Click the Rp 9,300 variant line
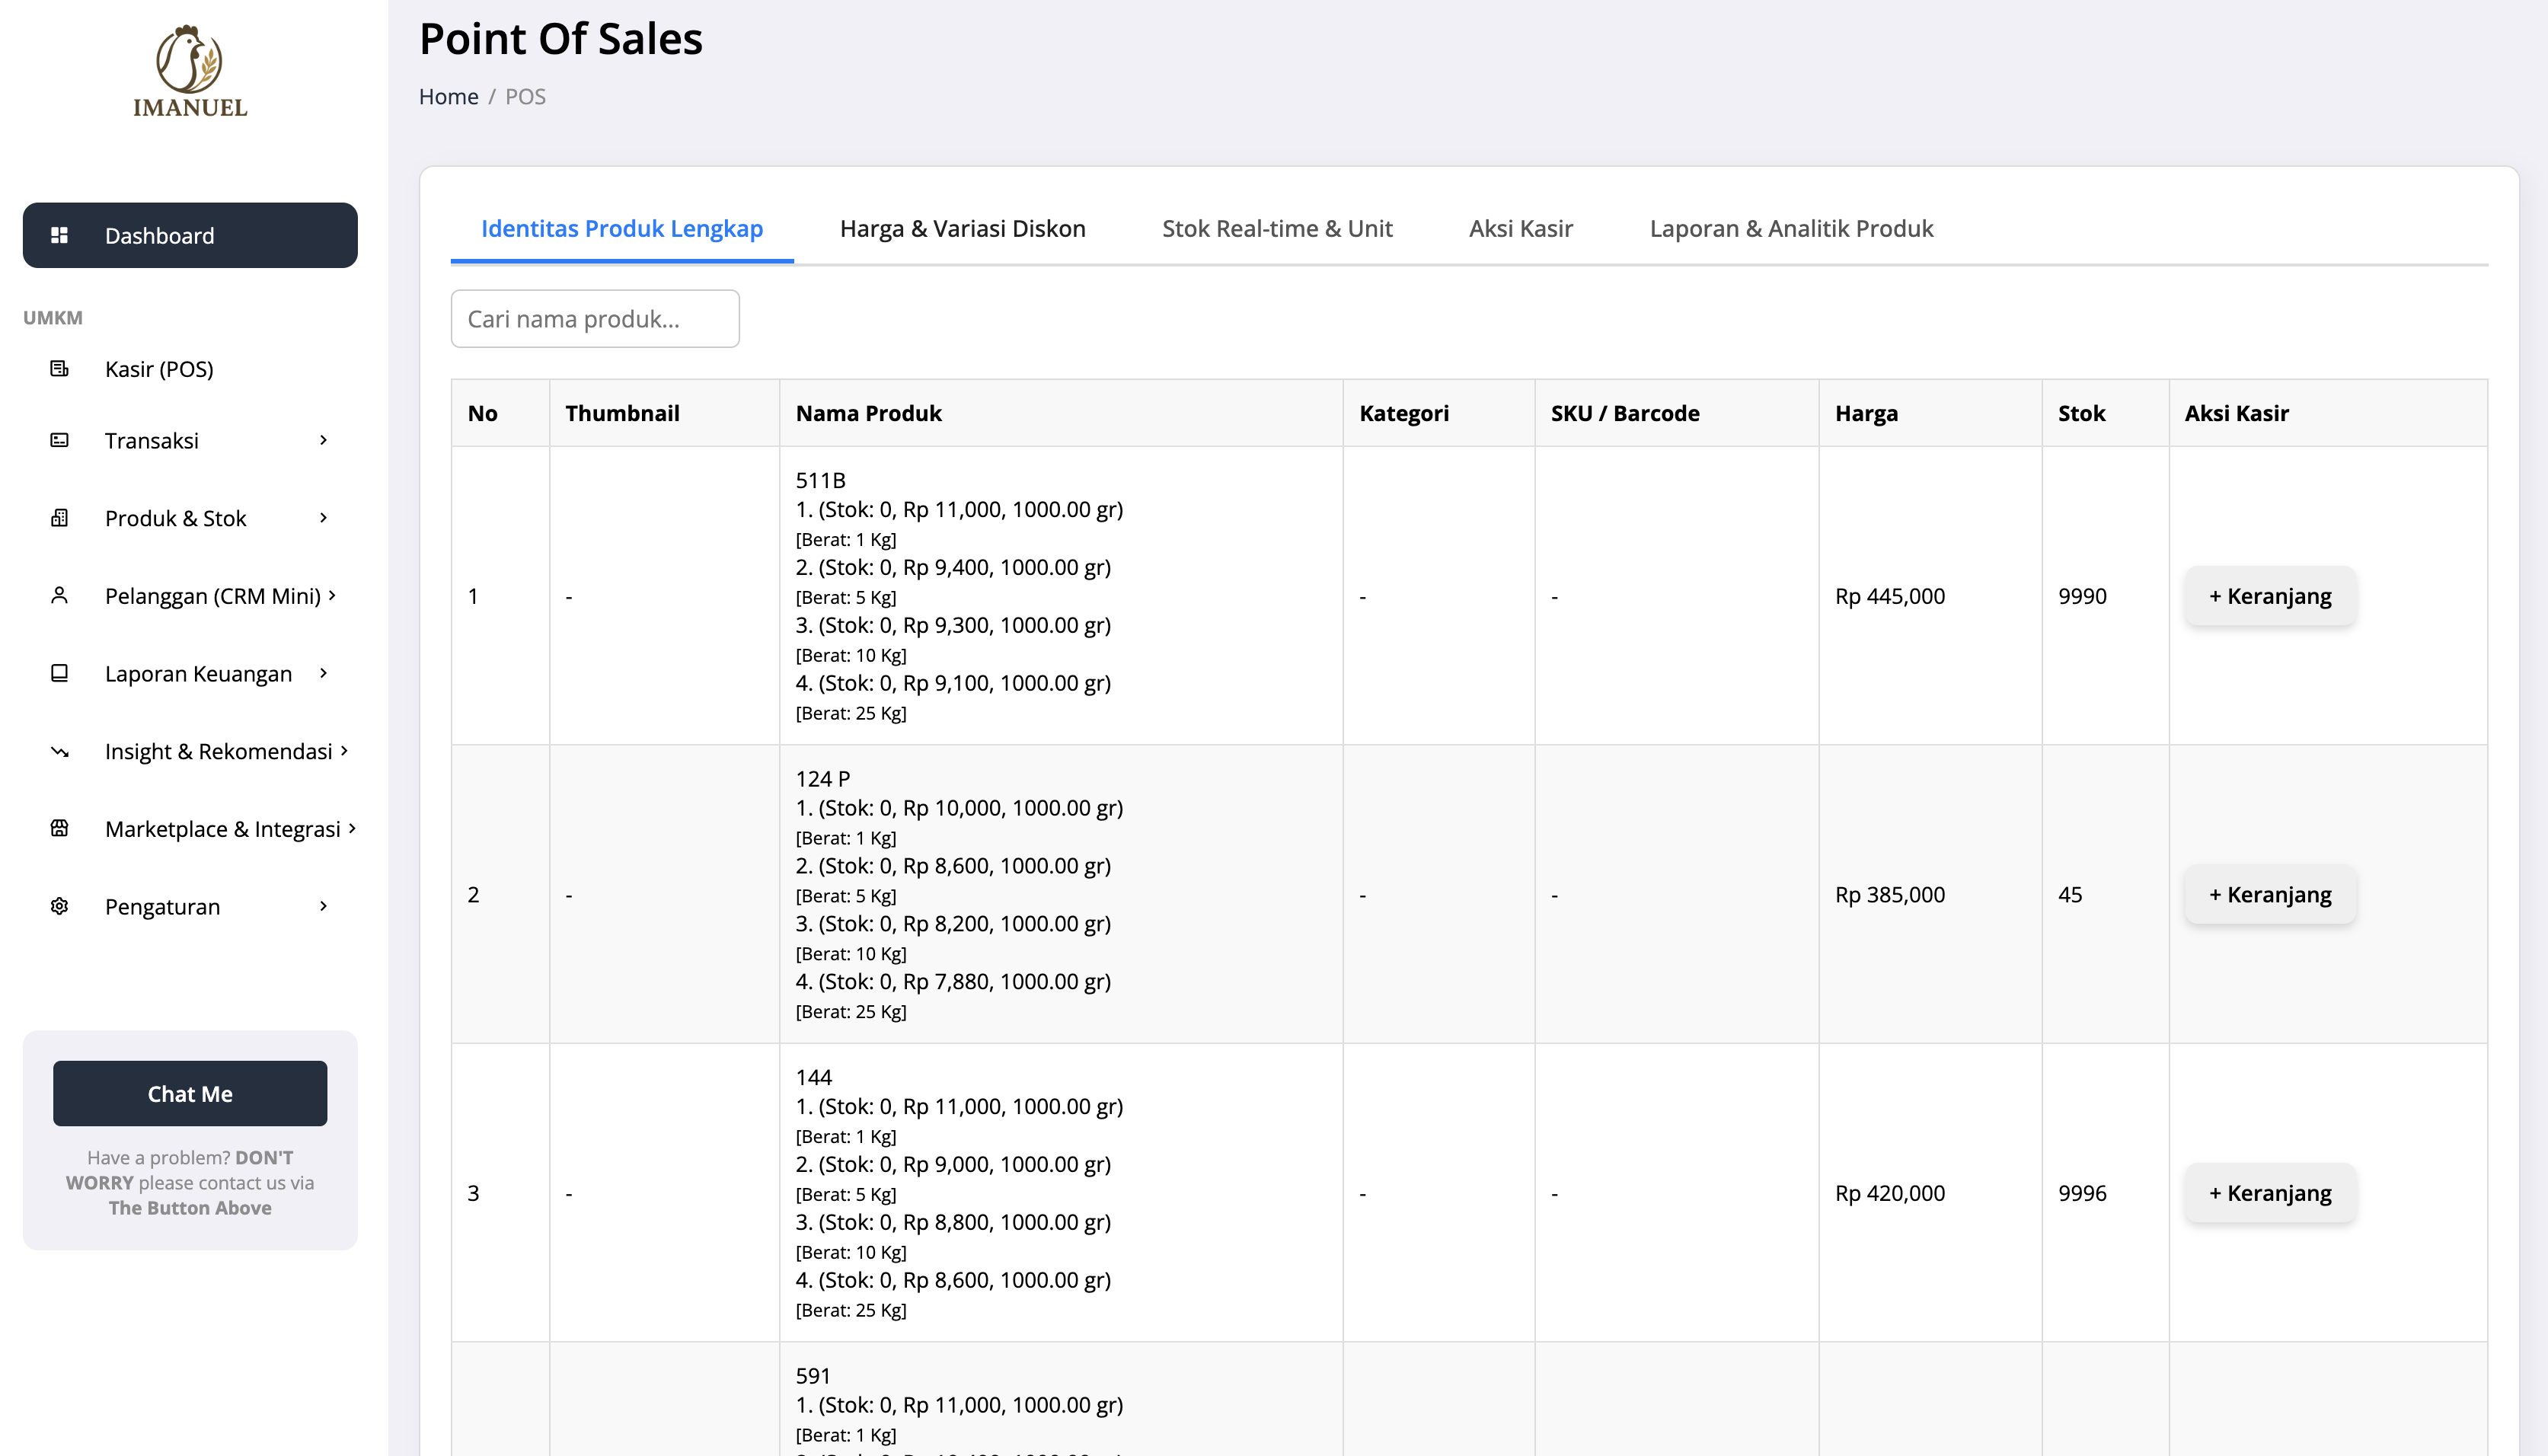The width and height of the screenshot is (2548, 1456). pos(953,626)
